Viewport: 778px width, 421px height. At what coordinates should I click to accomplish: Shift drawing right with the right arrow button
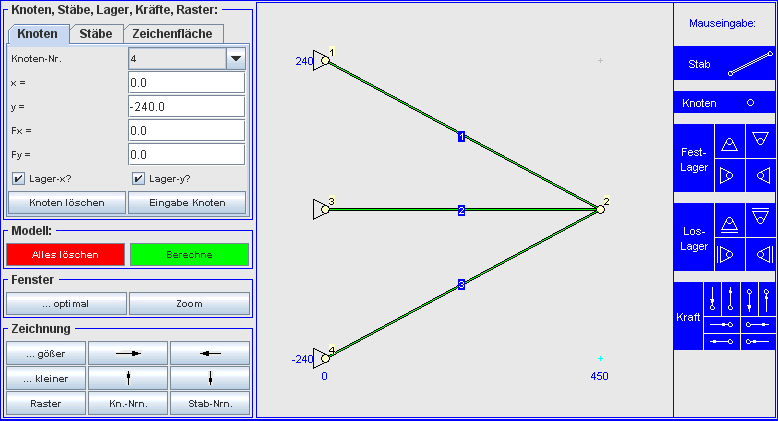(127, 353)
